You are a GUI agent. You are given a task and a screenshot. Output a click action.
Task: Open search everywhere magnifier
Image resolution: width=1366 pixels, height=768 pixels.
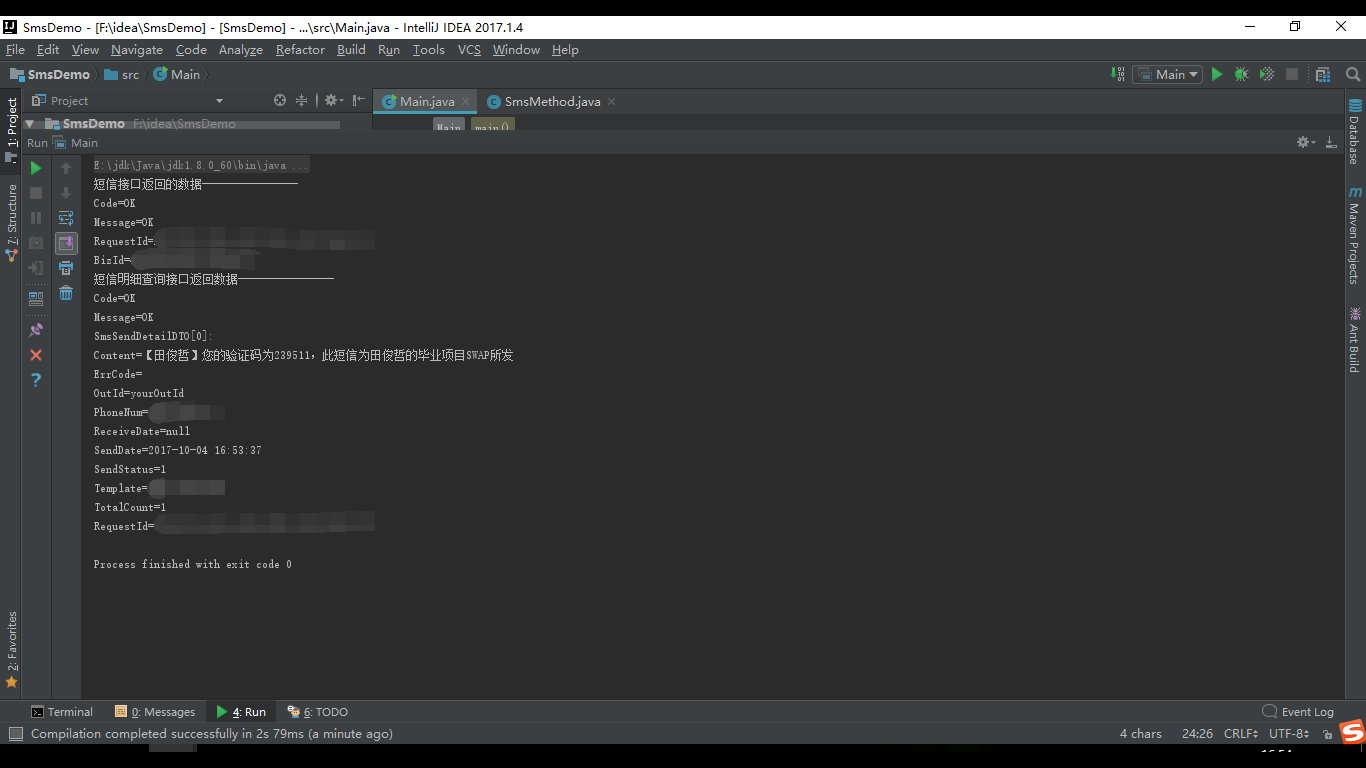tap(1353, 74)
